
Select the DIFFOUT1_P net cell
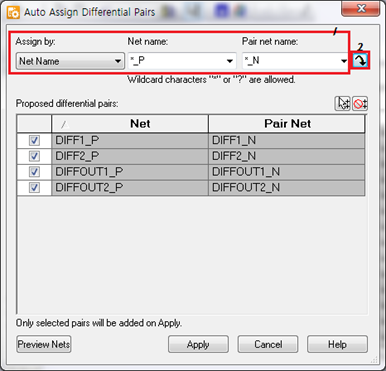click(130, 172)
